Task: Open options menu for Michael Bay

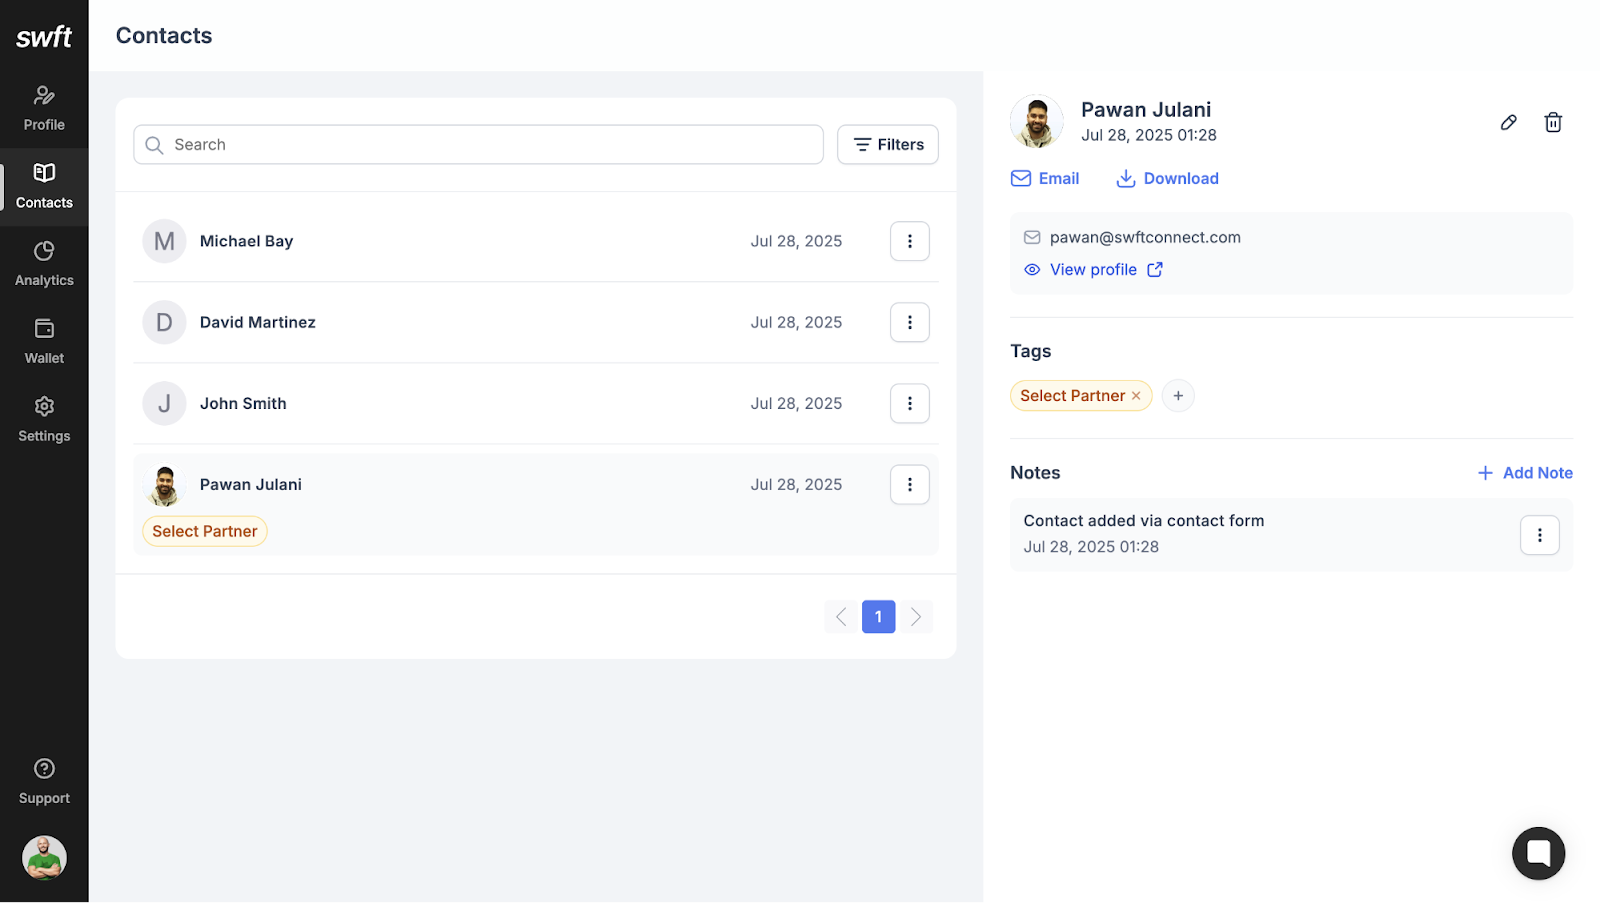Action: coord(909,241)
